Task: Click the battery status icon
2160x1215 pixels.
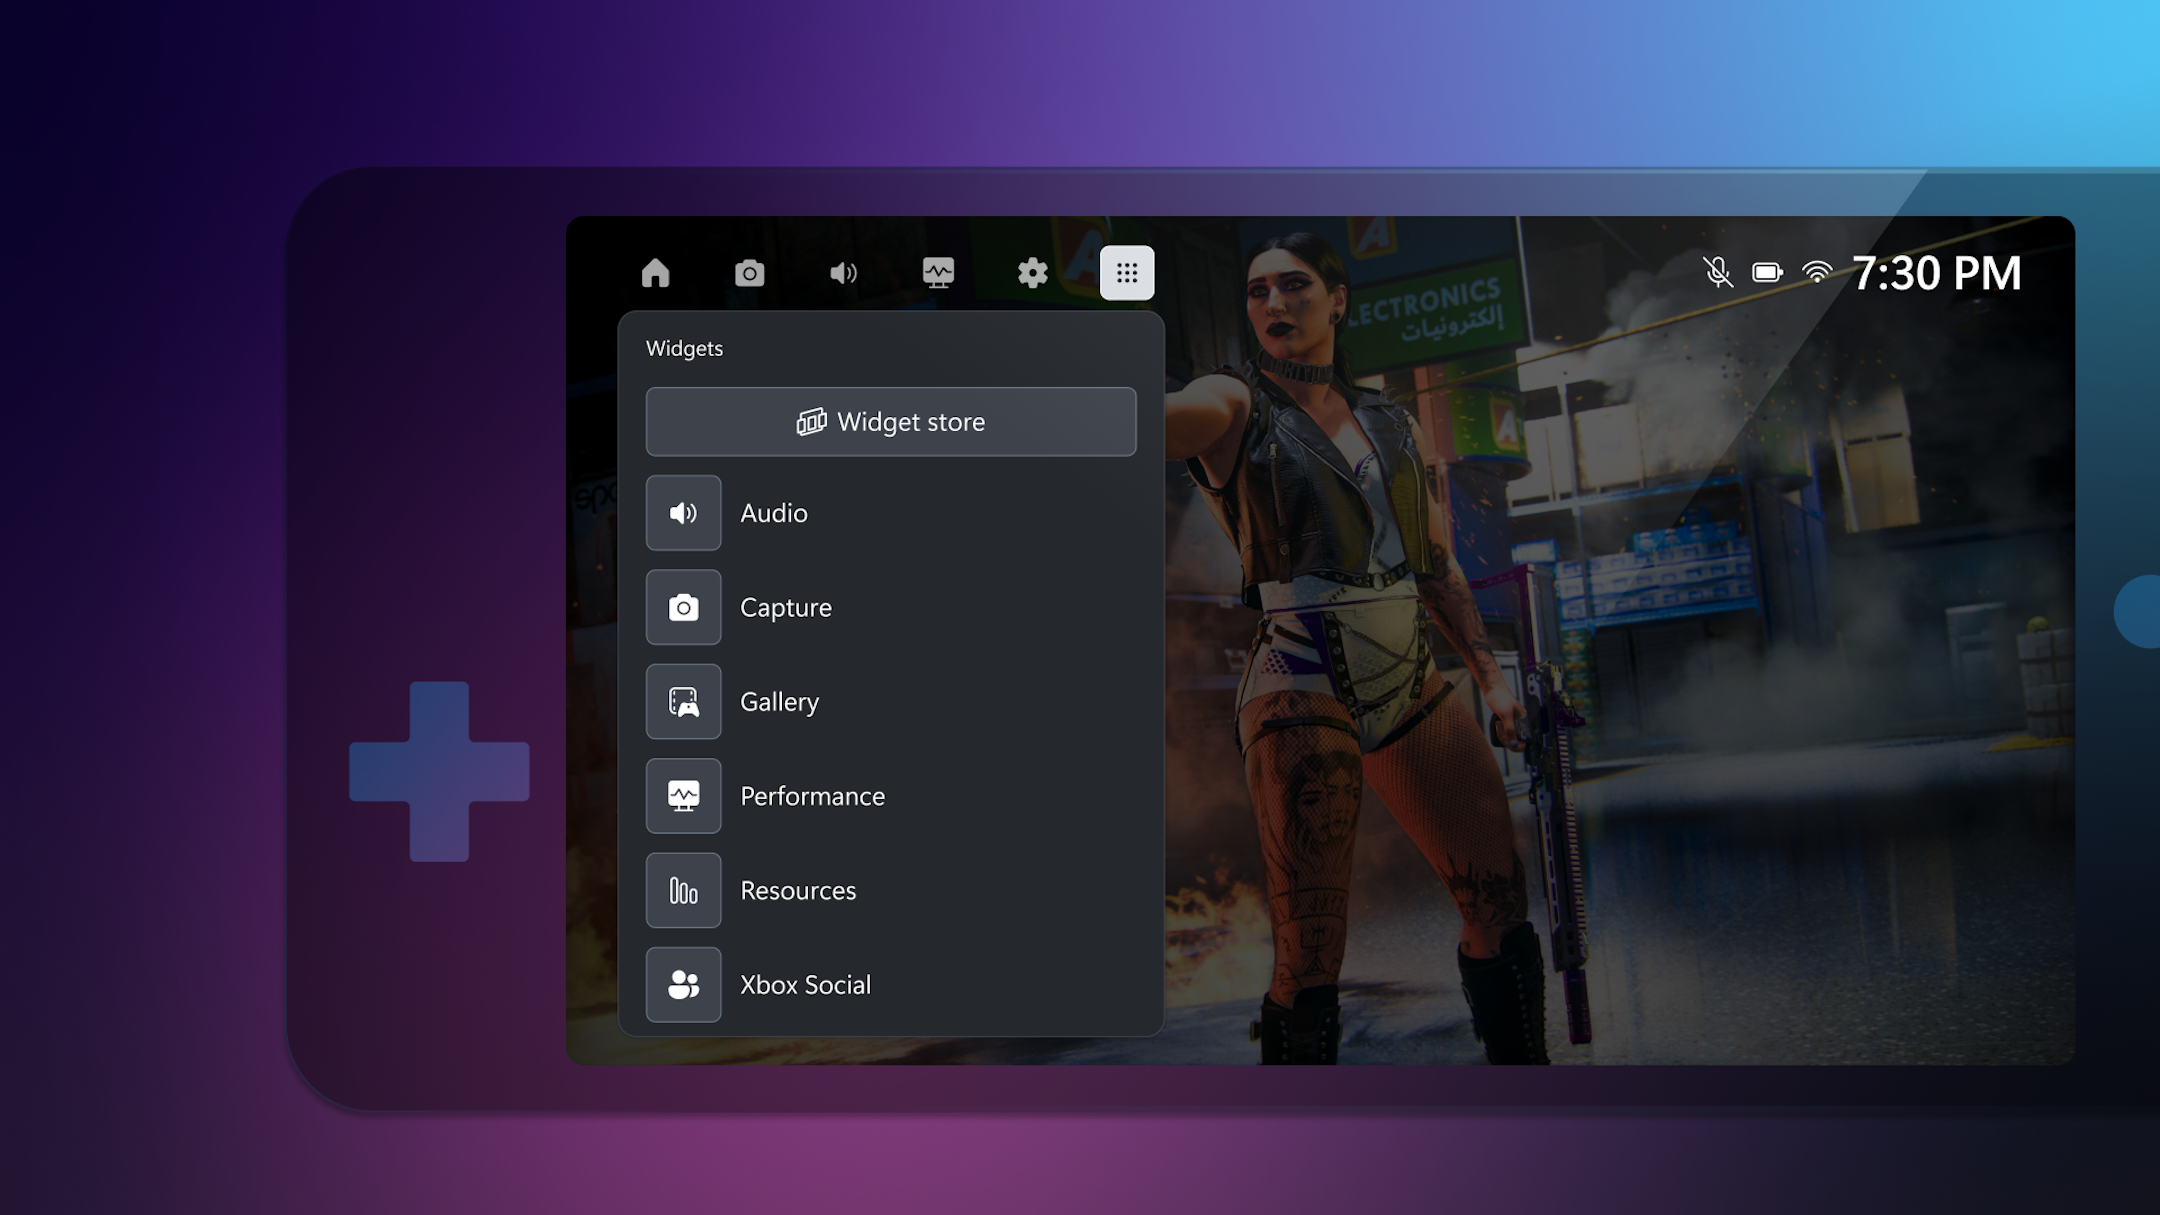Action: [1768, 273]
